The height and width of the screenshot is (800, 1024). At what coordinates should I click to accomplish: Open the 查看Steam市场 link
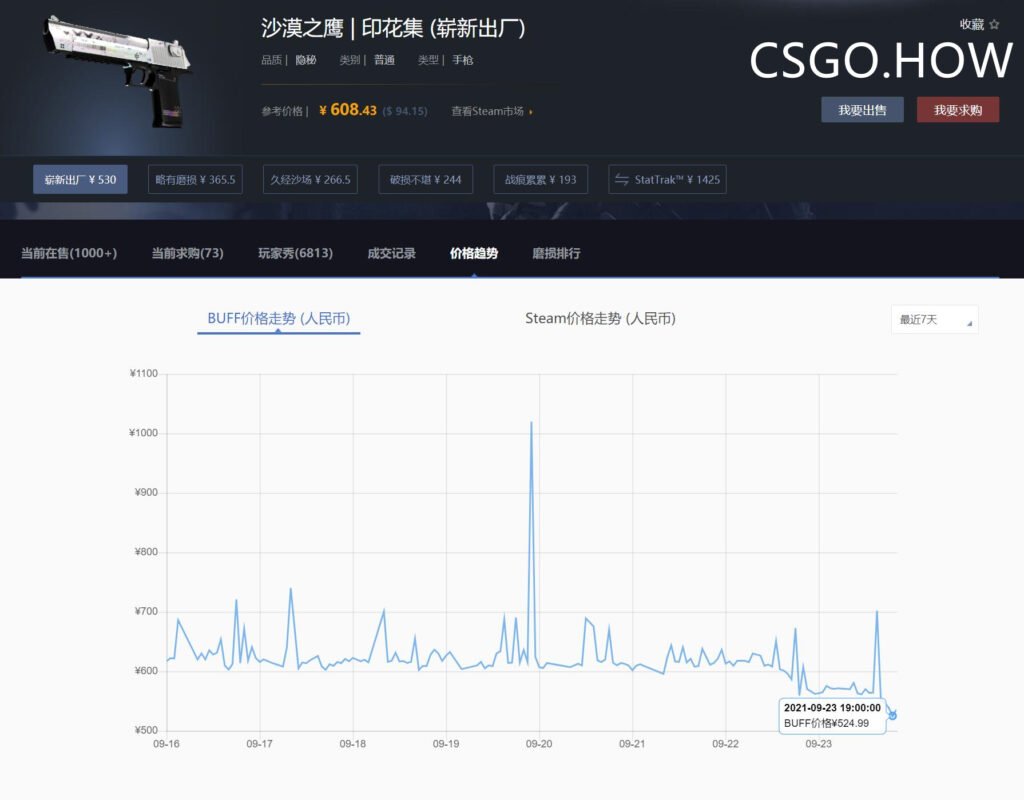point(492,112)
